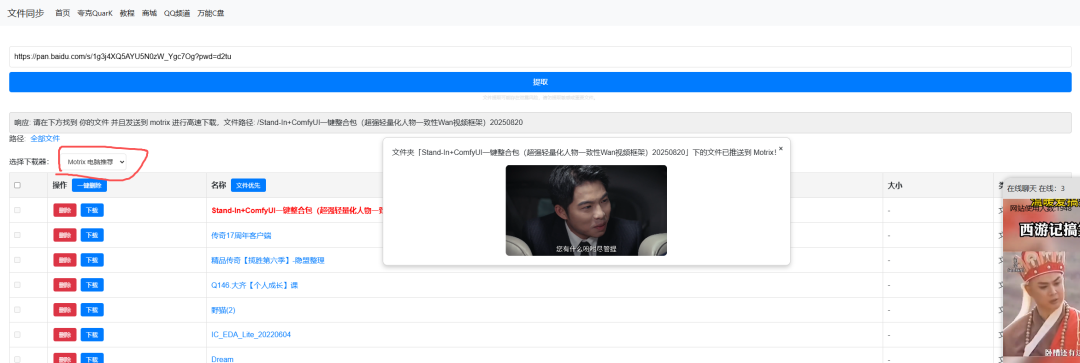Open the red Stand-In+ComfyUI一键整合包 folder link
Viewport: 1080px width, 363px height.
(x=297, y=211)
